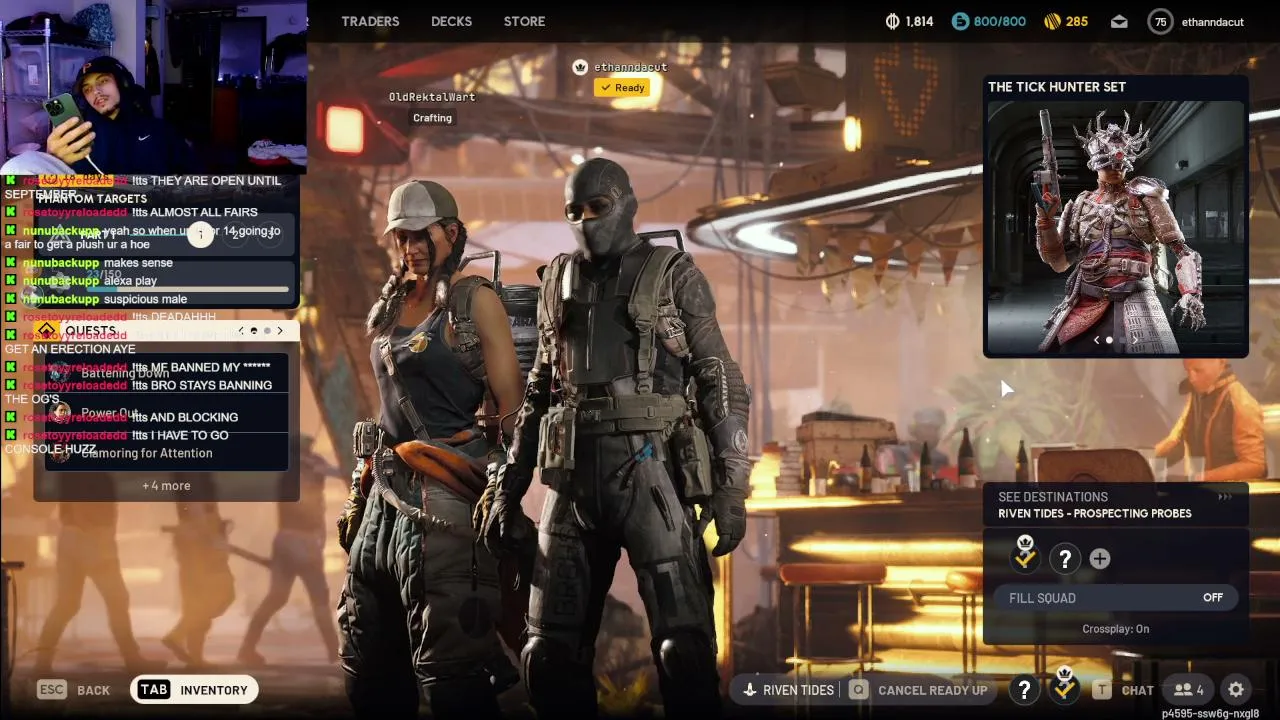Go to next quests page arrow
1280x720 pixels.
pyautogui.click(x=280, y=331)
